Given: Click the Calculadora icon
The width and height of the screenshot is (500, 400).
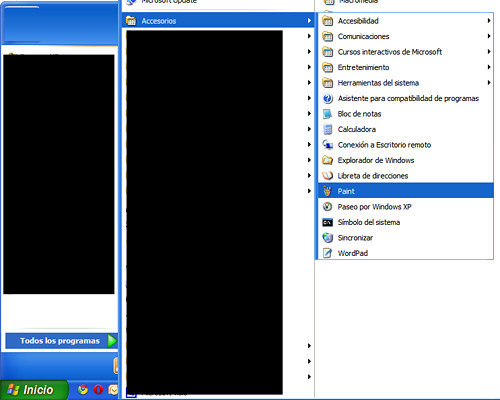Looking at the screenshot, I should (x=327, y=129).
